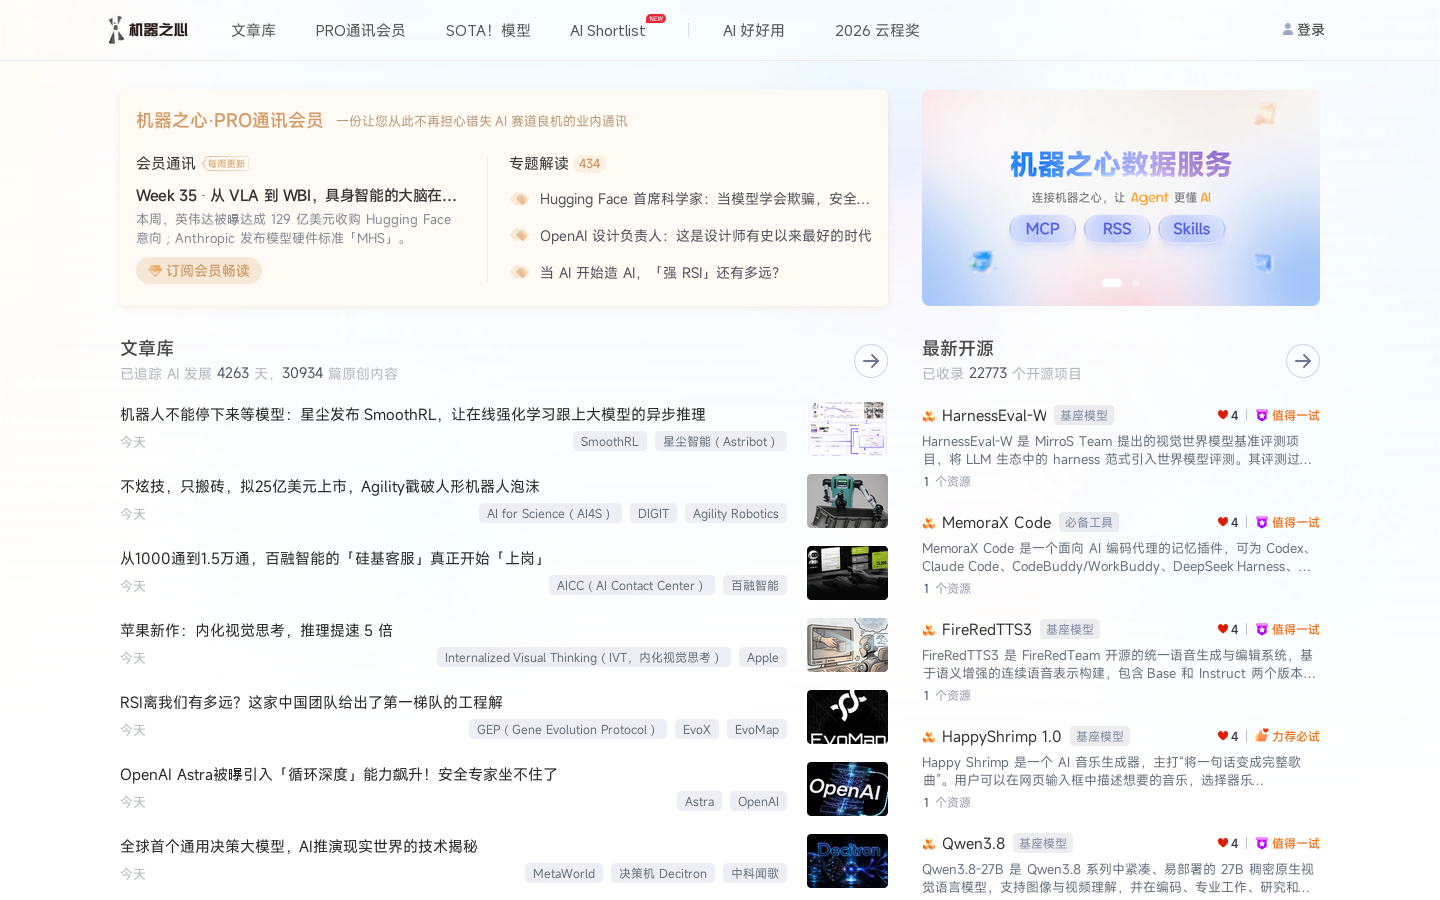Click icon before OpenAI 设计负责人 item

pos(519,235)
